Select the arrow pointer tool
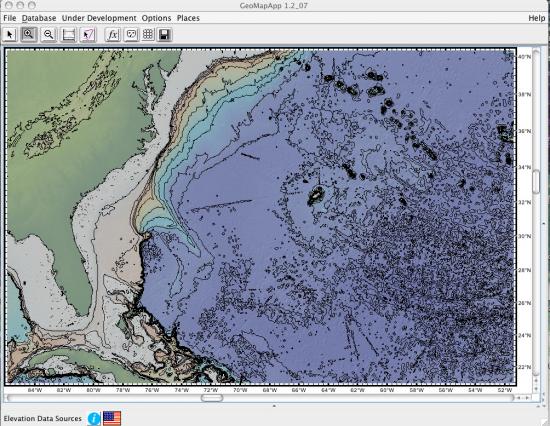550x426 pixels. click(10, 34)
